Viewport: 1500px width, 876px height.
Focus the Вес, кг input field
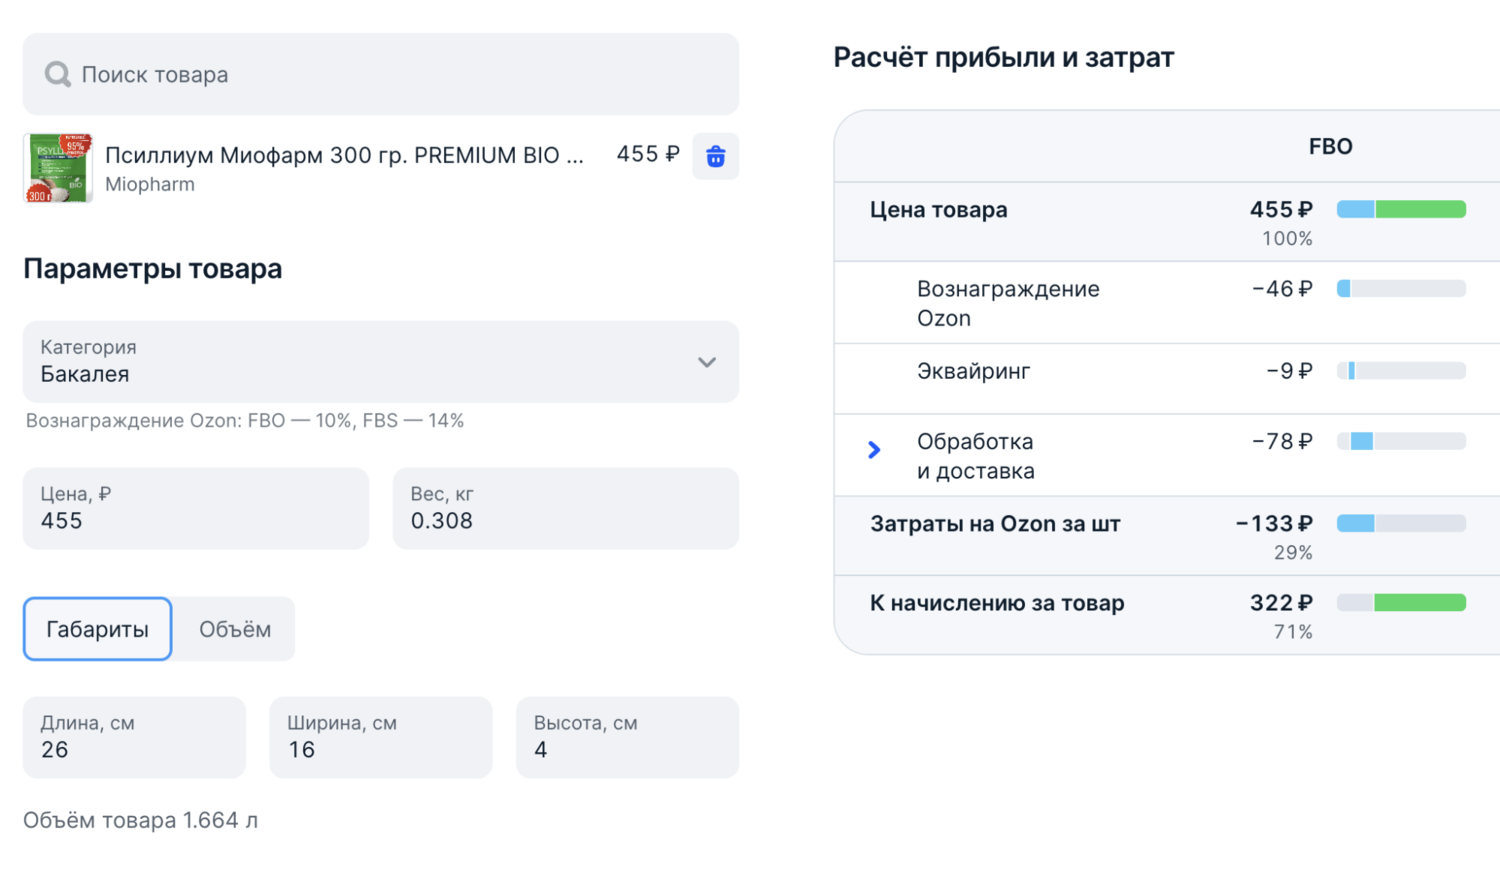pos(565,509)
